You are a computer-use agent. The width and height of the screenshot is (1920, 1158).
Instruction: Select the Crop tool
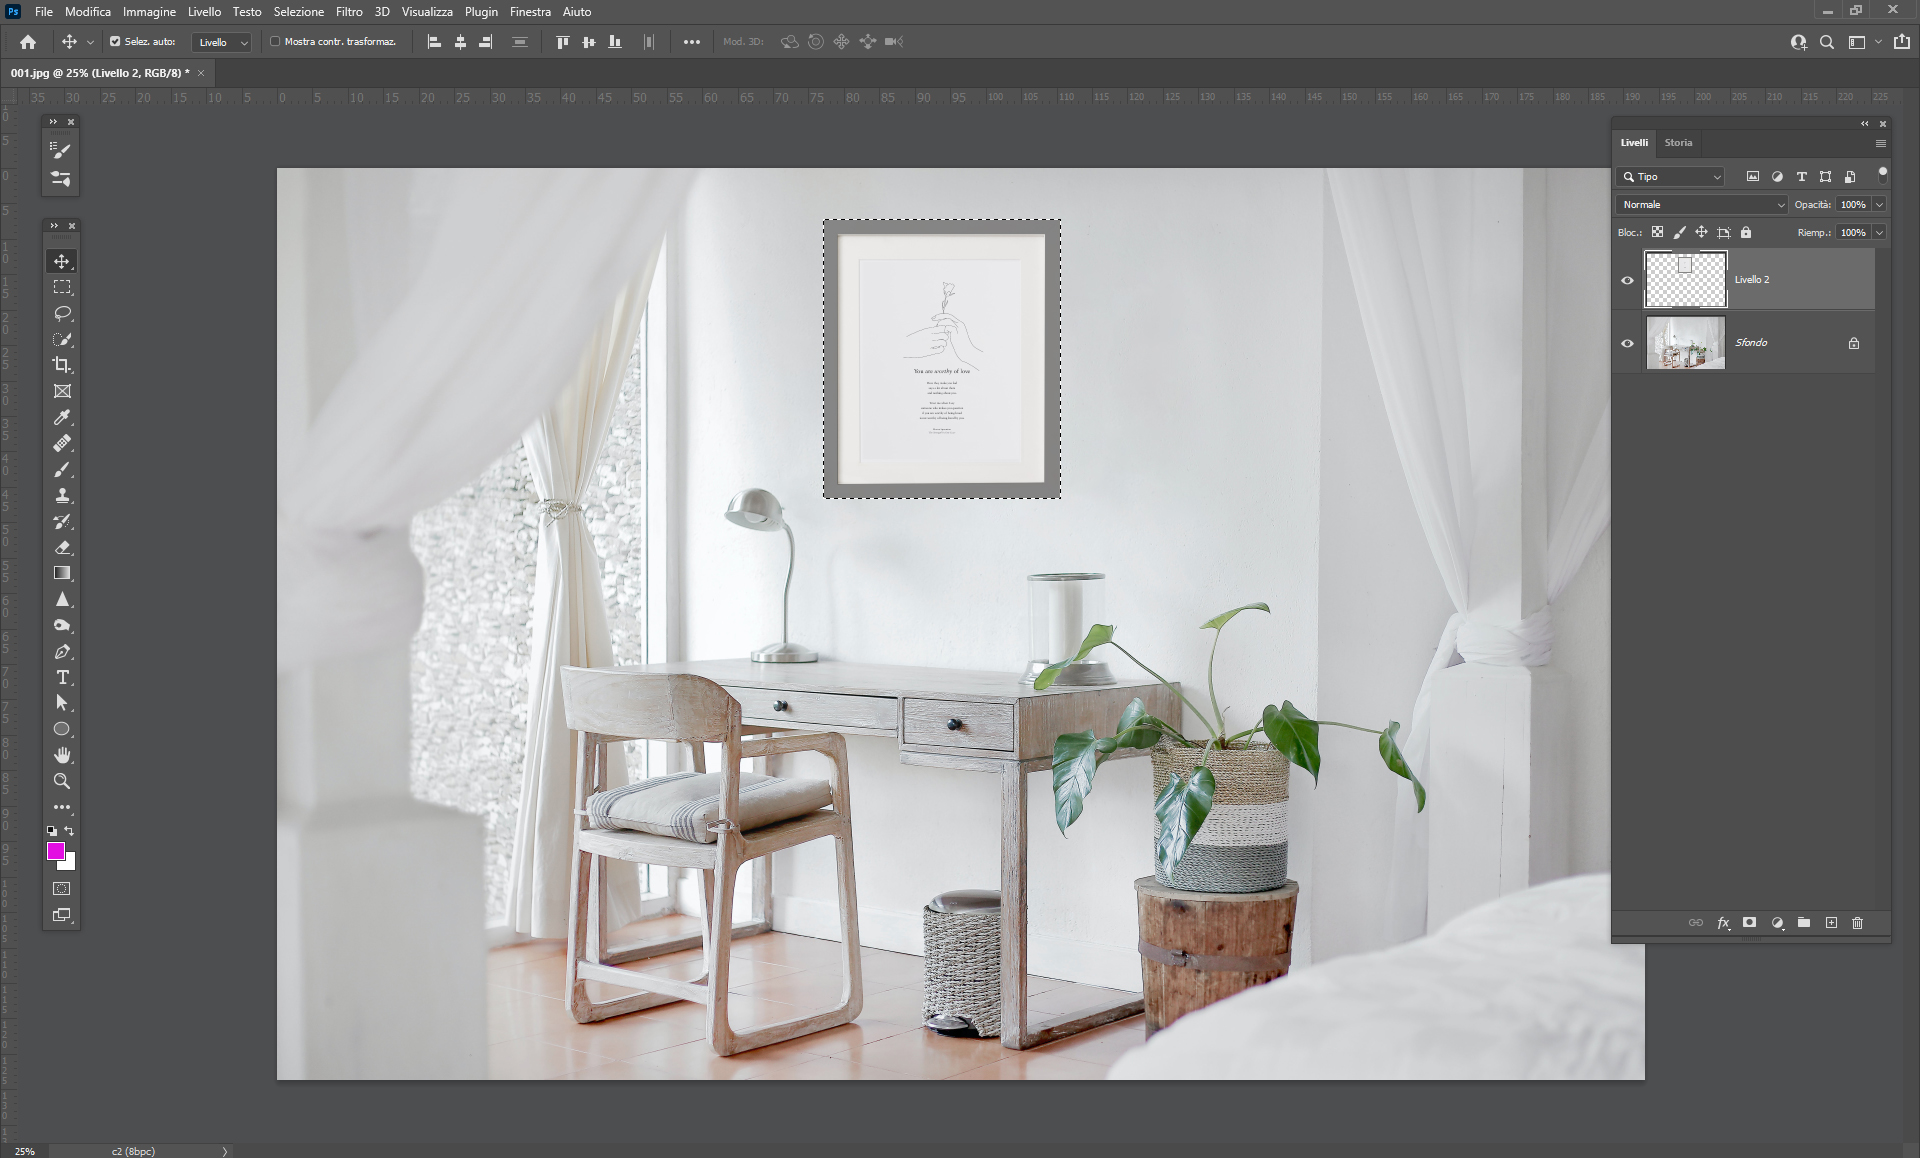(62, 365)
